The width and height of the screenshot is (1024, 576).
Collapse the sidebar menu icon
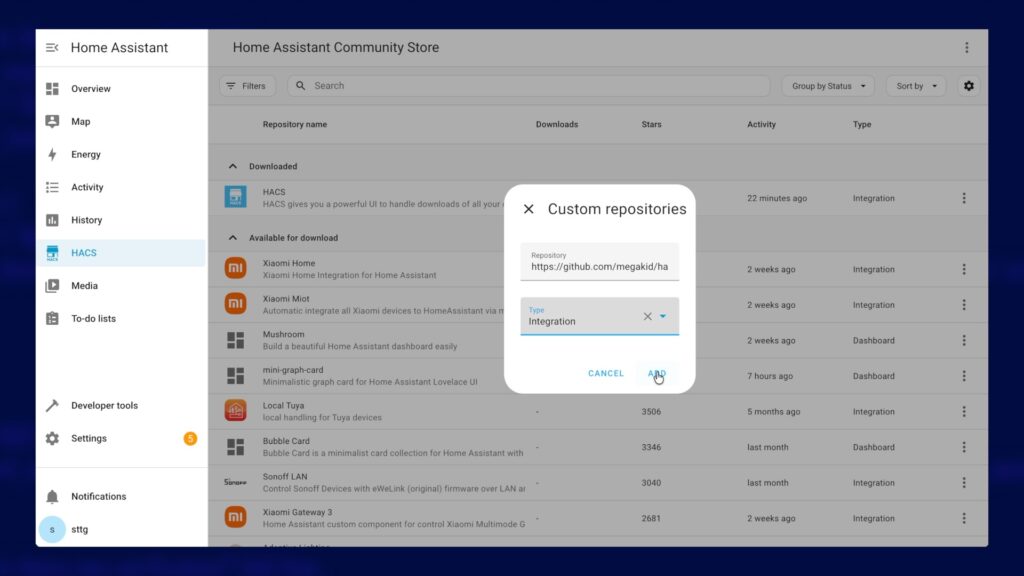pos(52,48)
